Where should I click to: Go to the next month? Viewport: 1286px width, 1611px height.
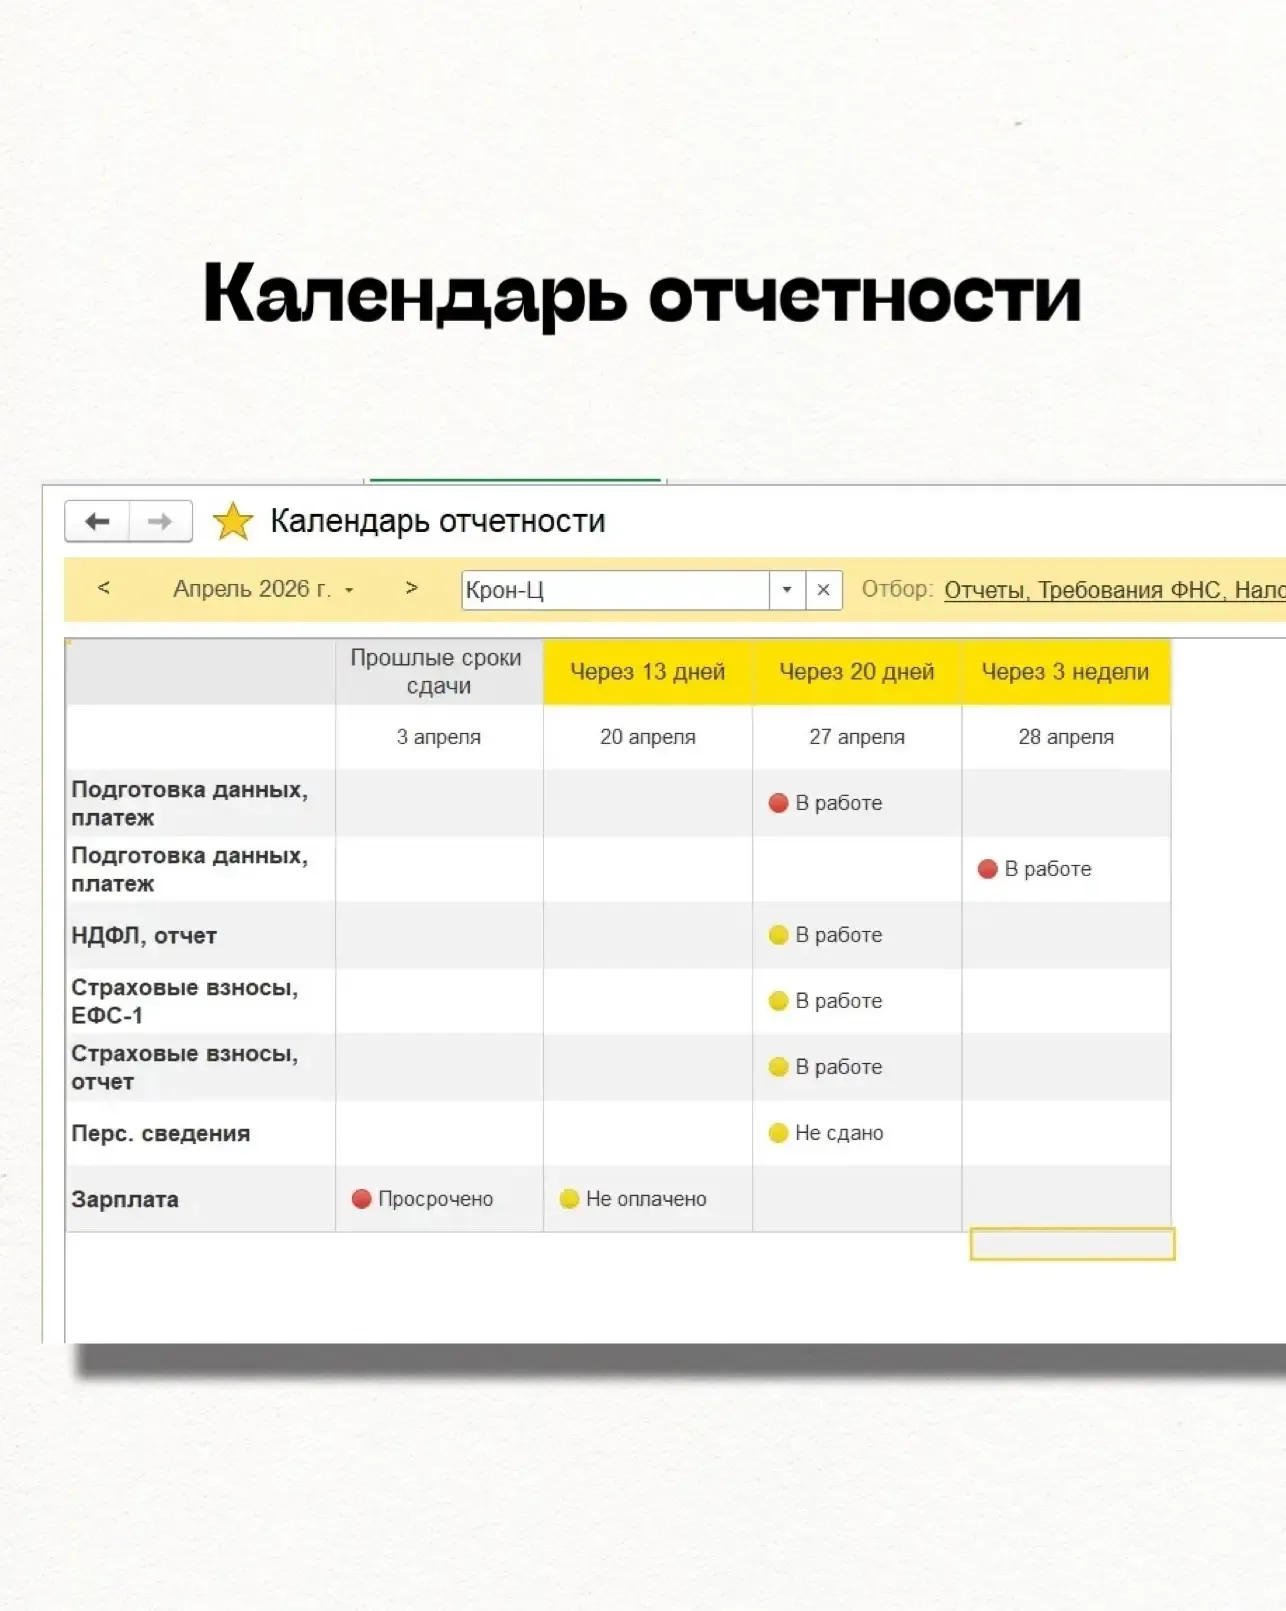pos(411,588)
